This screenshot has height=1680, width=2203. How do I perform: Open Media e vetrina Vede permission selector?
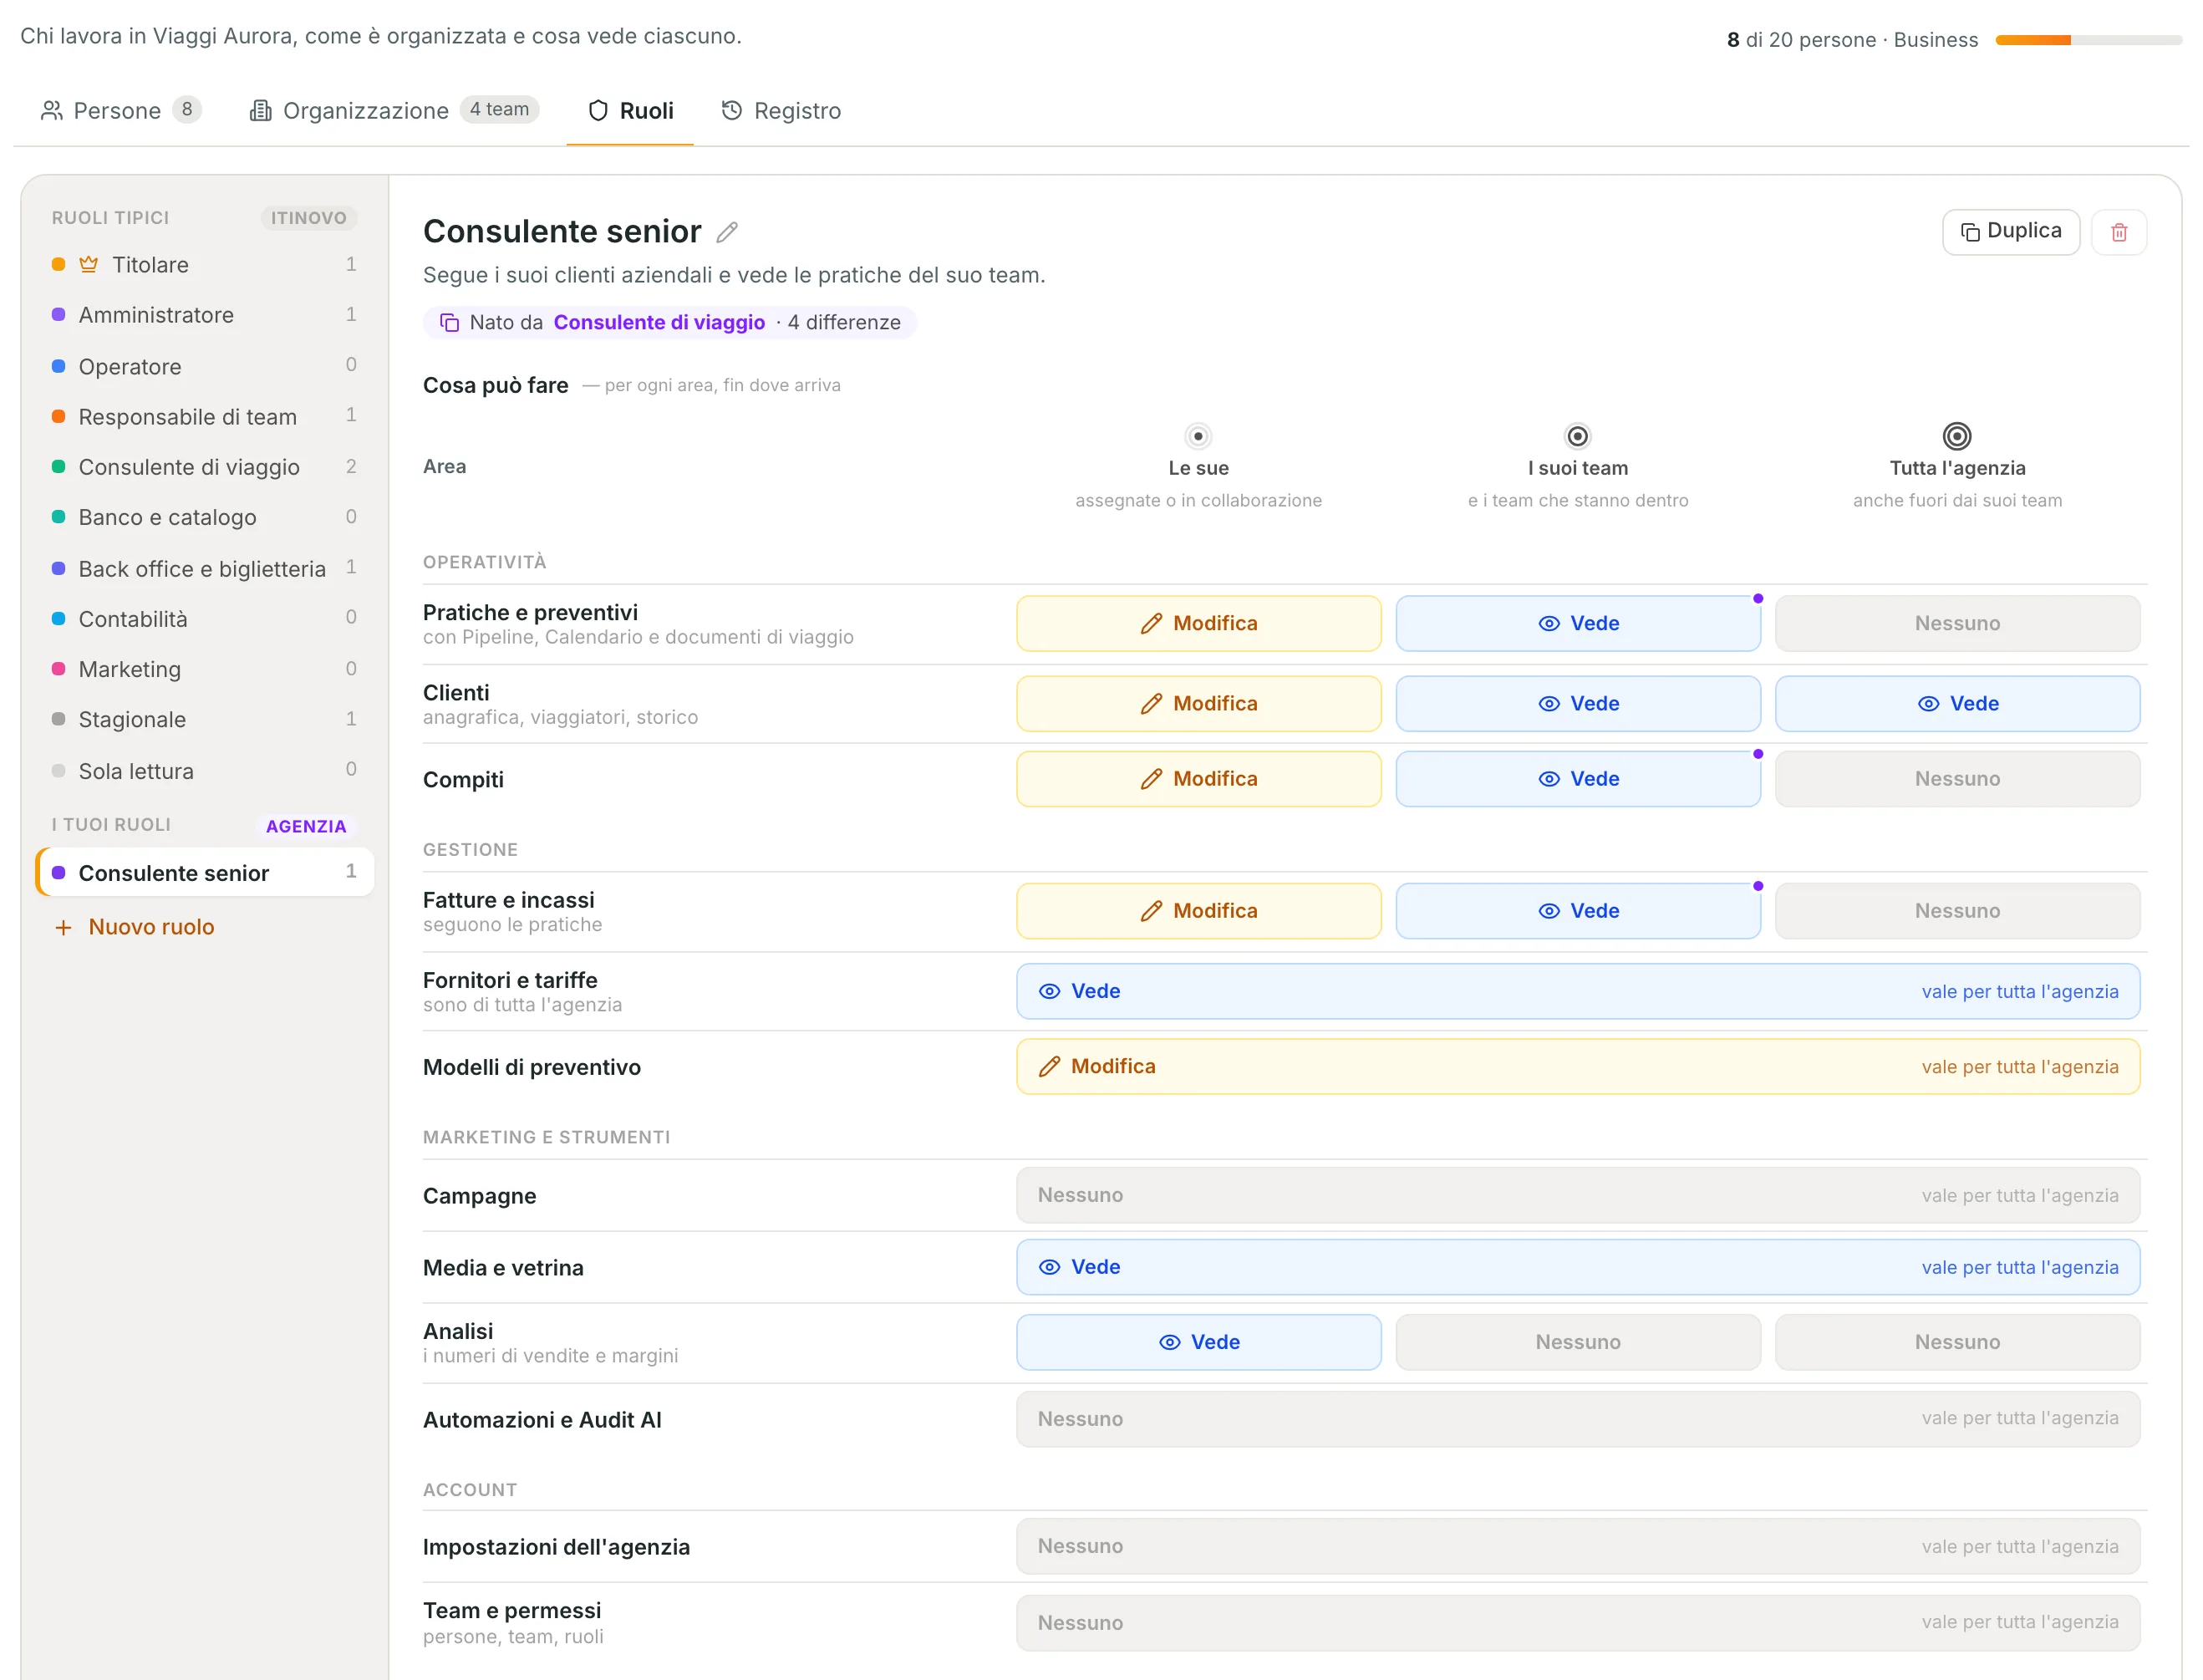point(1577,1266)
